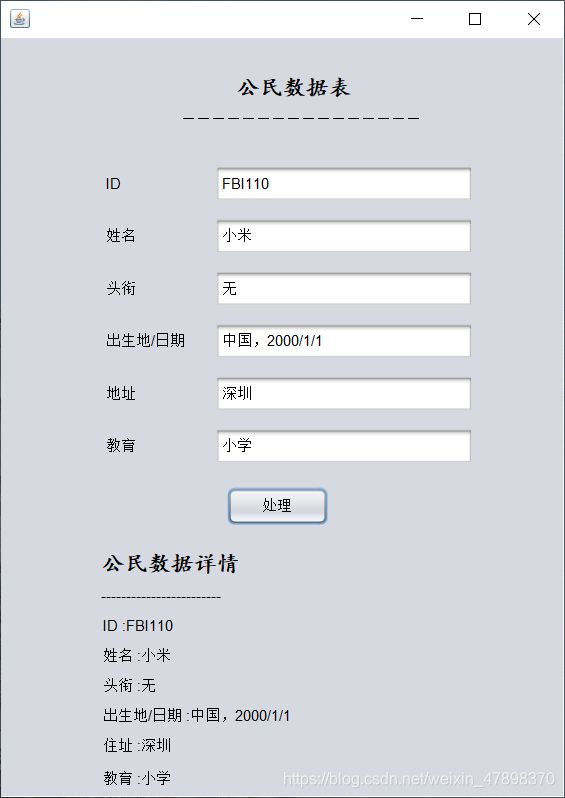The height and width of the screenshot is (798, 565).
Task: Click the 公民数据详情 heading
Action: [x=171, y=564]
